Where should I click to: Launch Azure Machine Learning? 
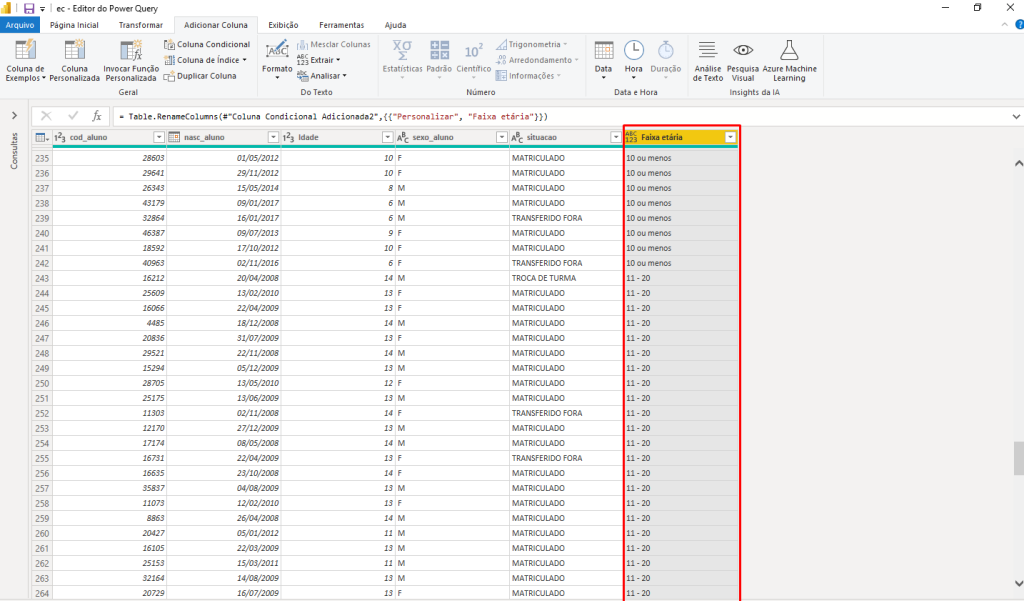tap(789, 51)
